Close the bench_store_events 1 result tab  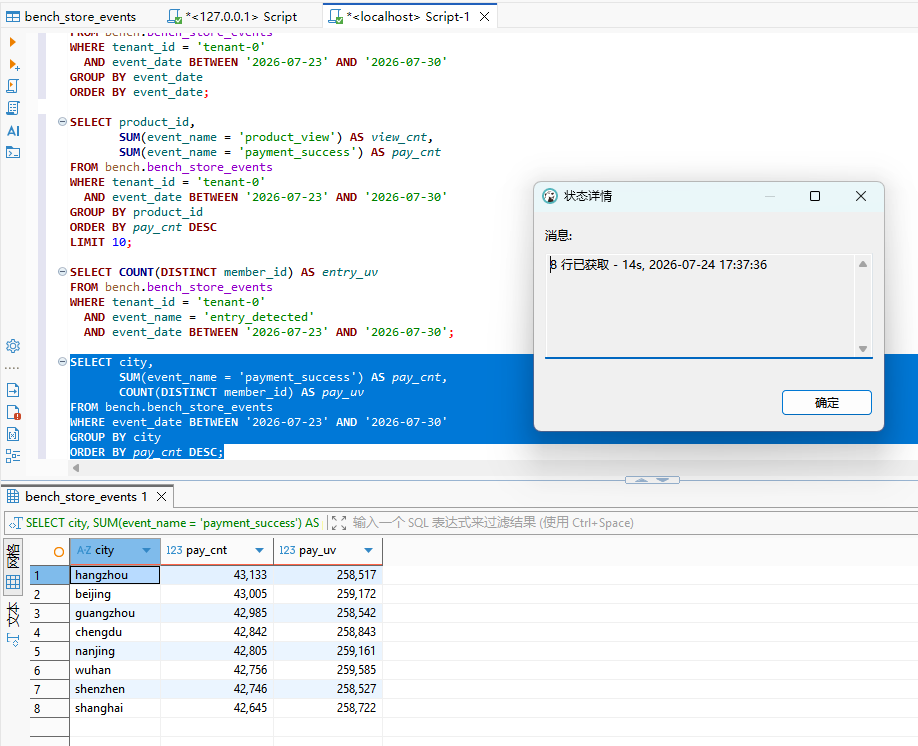click(x=162, y=497)
